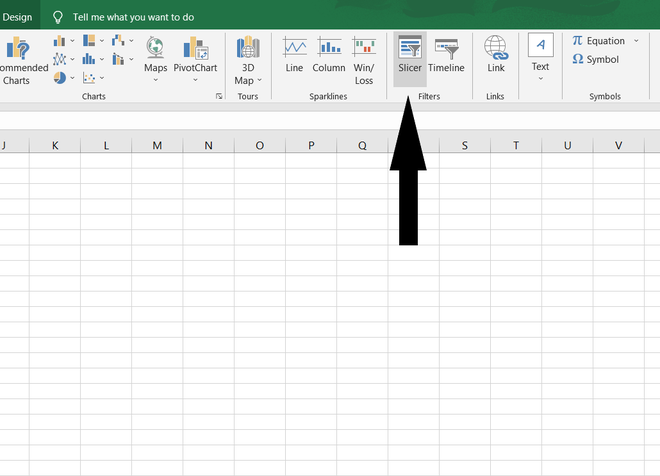Select column P header
Image resolution: width=660 pixels, height=476 pixels.
click(311, 146)
